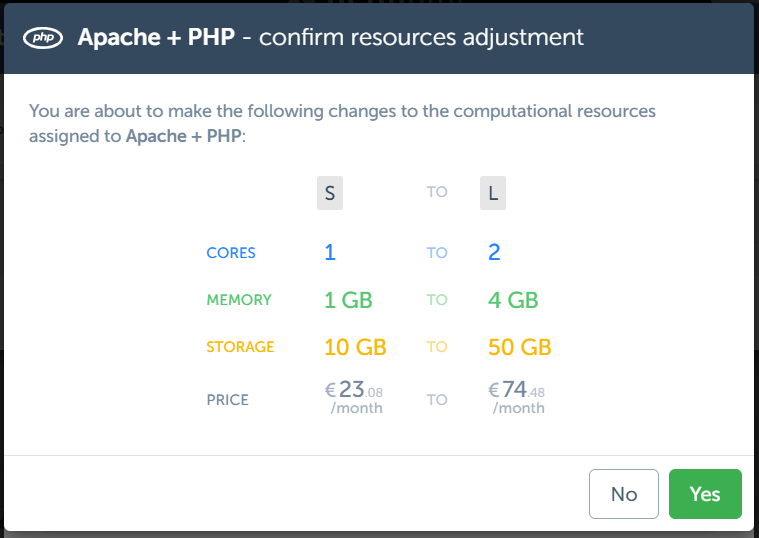Click the L size badge
759x538 pixels.
click(x=492, y=193)
